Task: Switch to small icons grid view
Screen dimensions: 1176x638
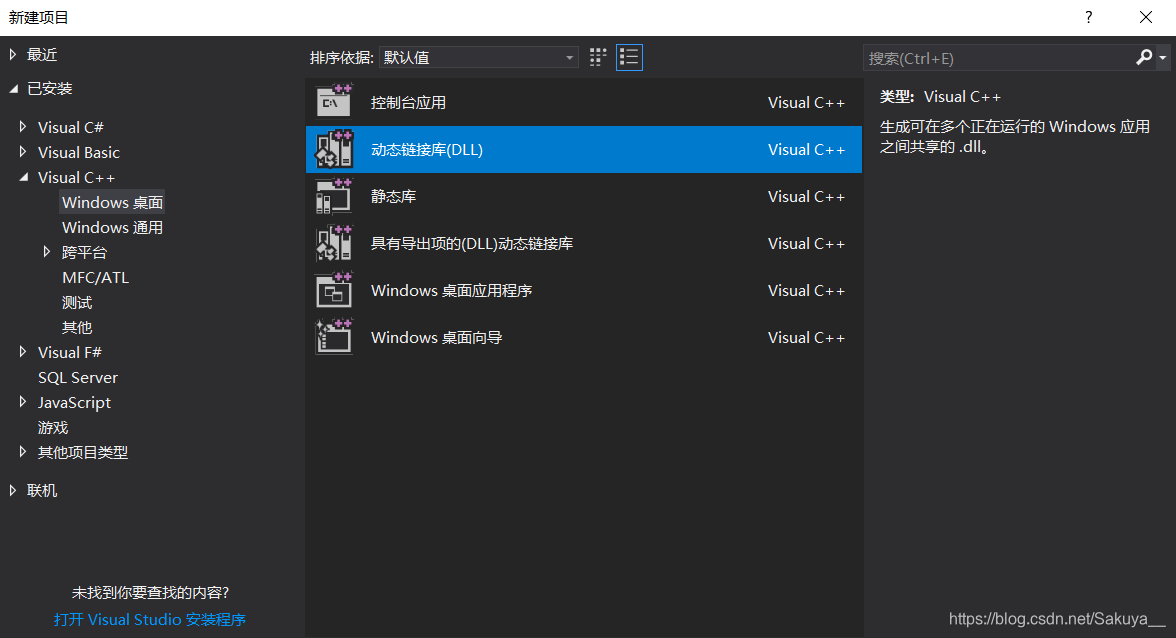Action: [598, 58]
